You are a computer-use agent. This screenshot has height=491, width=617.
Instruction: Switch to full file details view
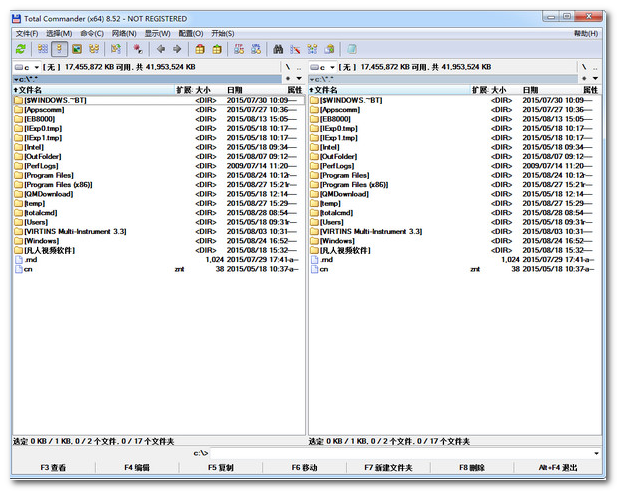[59, 49]
